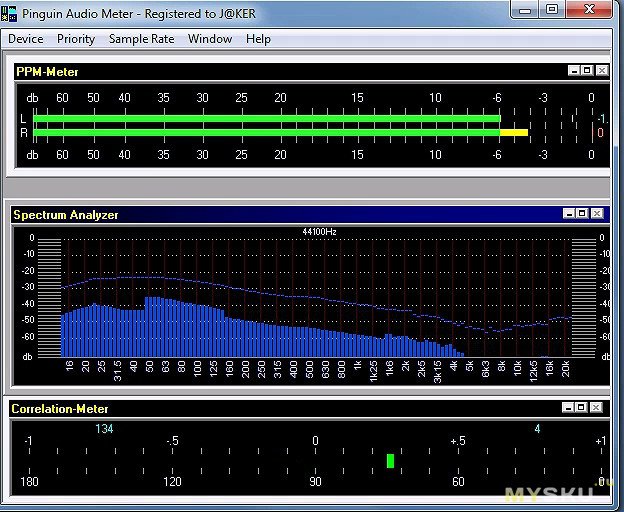Viewport: 624px width, 512px height.
Task: Minimize the Spectrum Analyzer panel
Action: click(x=568, y=214)
